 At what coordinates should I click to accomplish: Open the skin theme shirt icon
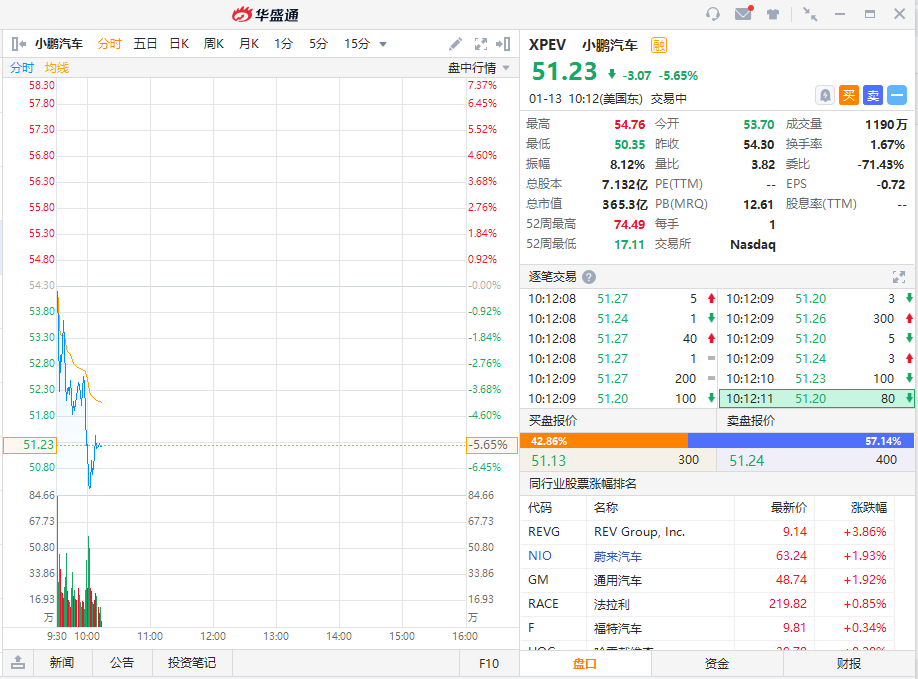(773, 14)
